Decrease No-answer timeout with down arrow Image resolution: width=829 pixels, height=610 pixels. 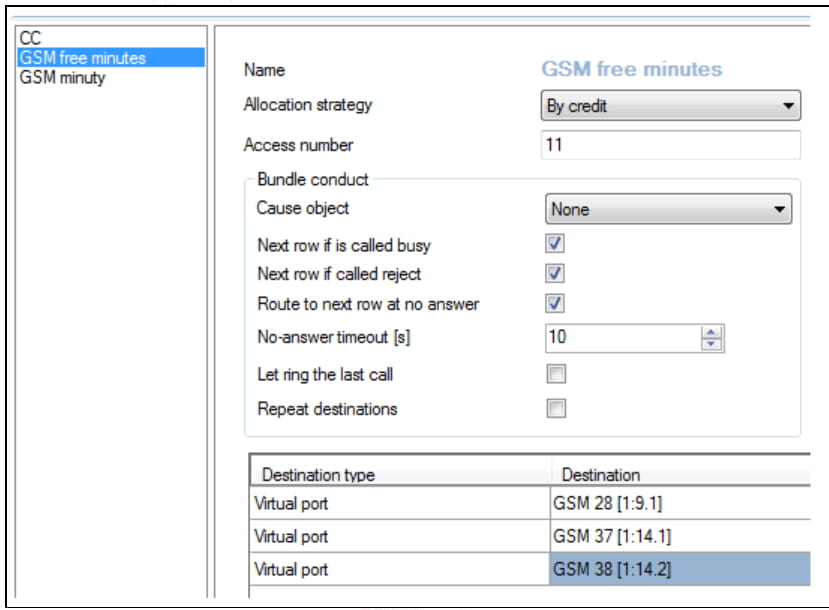(x=711, y=344)
